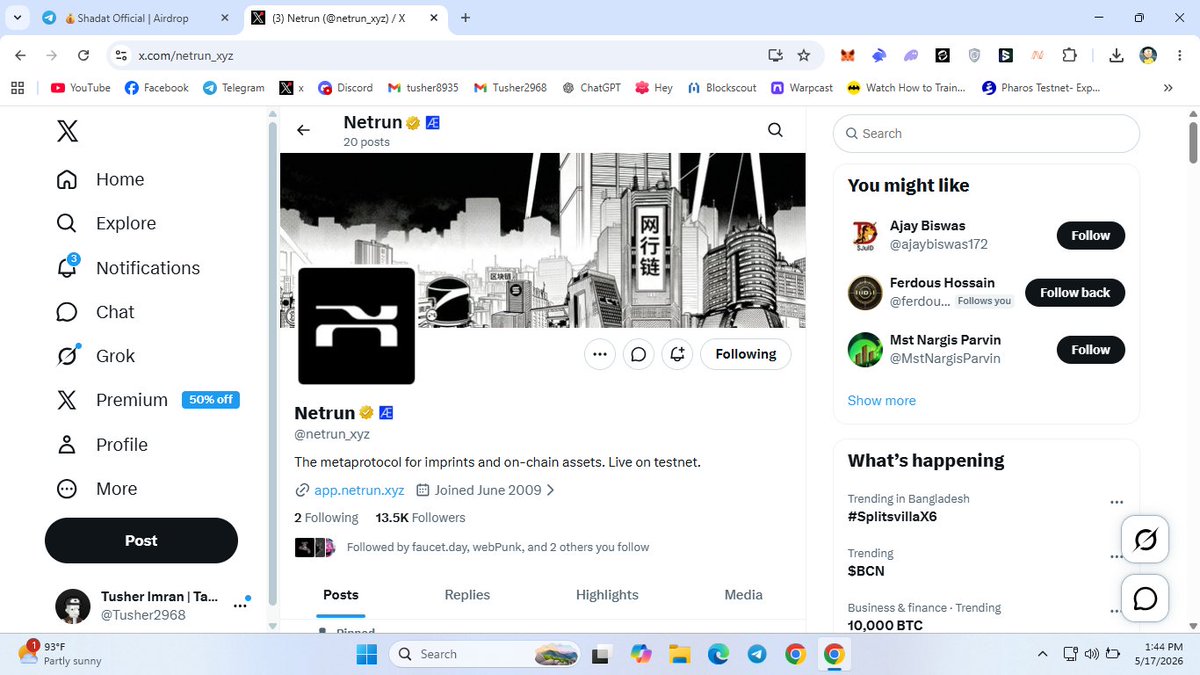
Task: Open Profile in the sidebar
Action: click(102, 444)
